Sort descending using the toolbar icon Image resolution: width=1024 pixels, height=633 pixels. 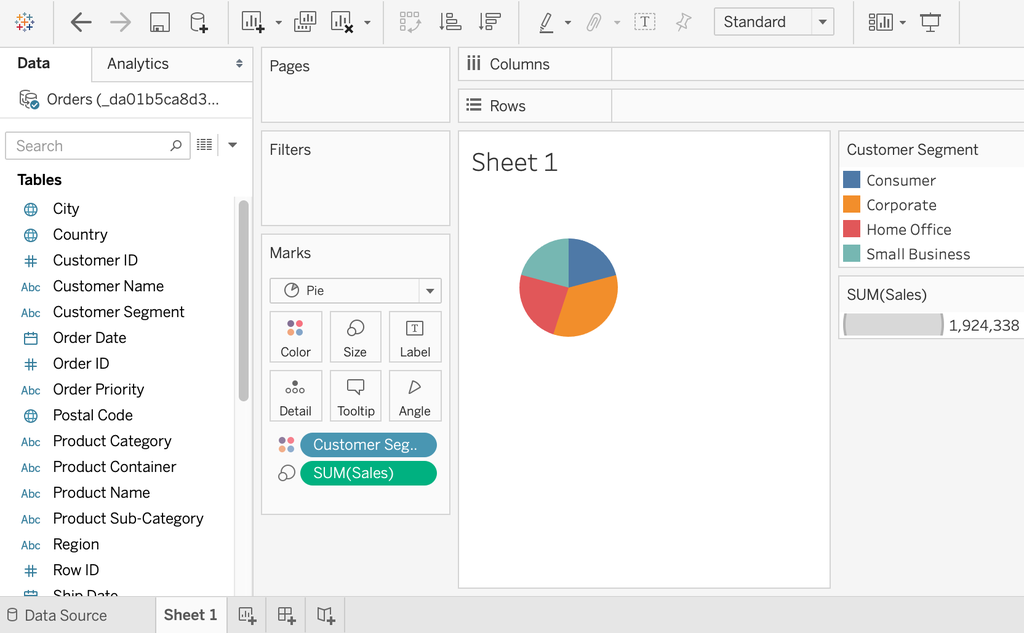click(489, 22)
